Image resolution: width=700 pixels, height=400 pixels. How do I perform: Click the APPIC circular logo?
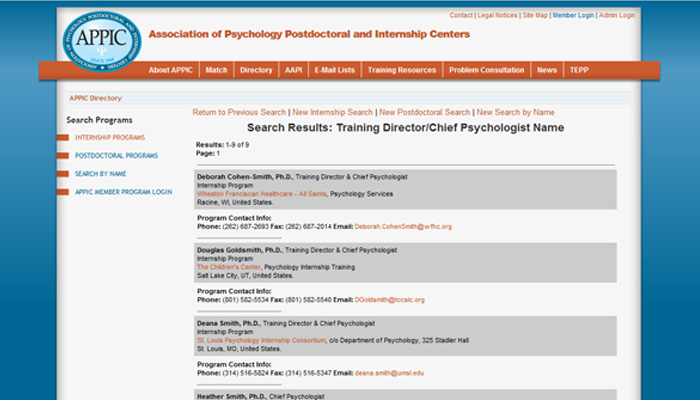102,41
